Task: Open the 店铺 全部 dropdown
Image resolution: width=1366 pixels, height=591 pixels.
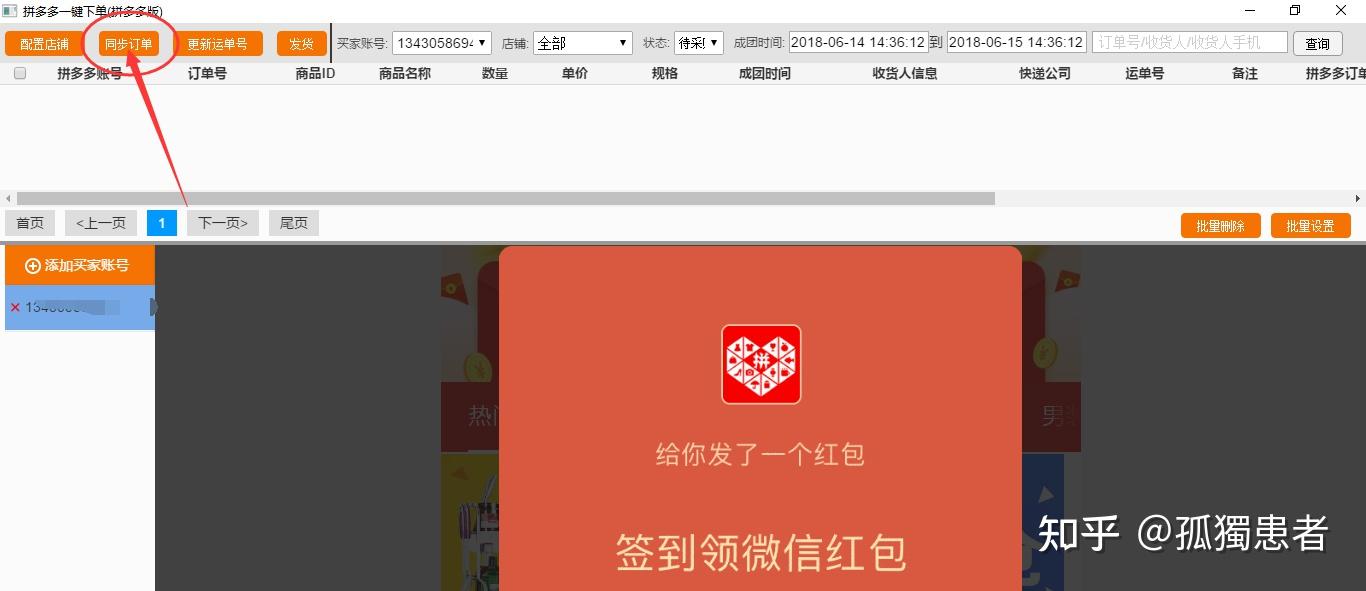Action: point(582,43)
